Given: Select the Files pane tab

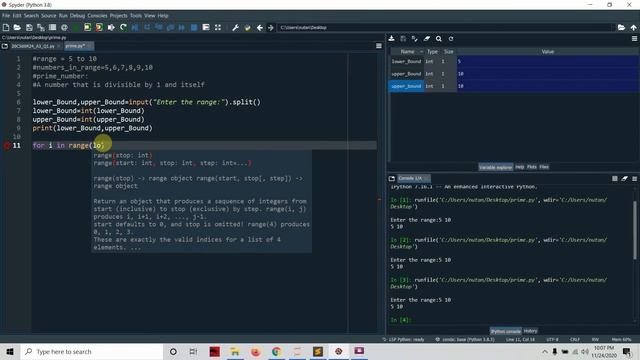Looking at the screenshot, I should point(544,167).
